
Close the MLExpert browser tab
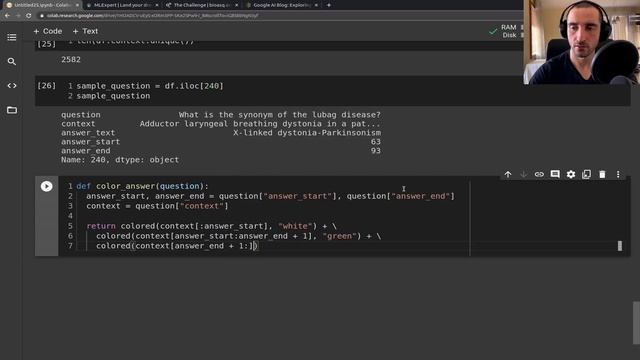[x=157, y=5]
